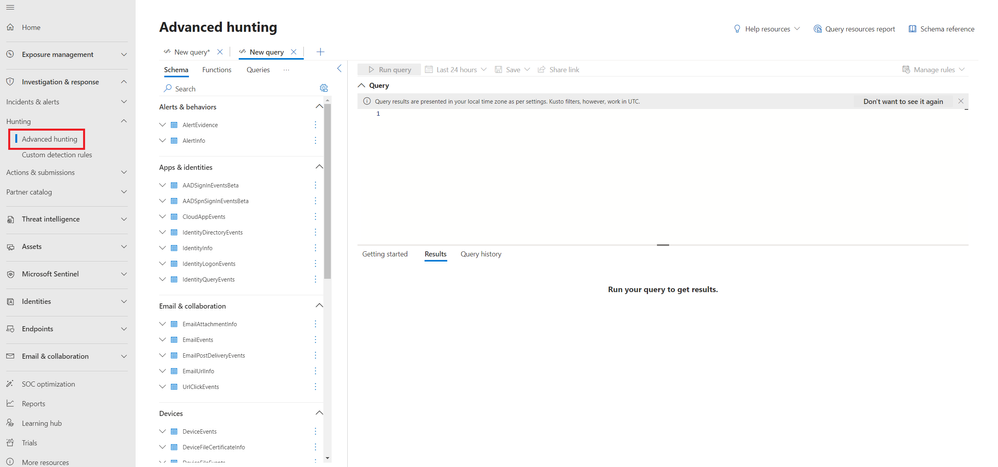The height and width of the screenshot is (467, 998).
Task: Click the schema Search field
Action: (239, 89)
